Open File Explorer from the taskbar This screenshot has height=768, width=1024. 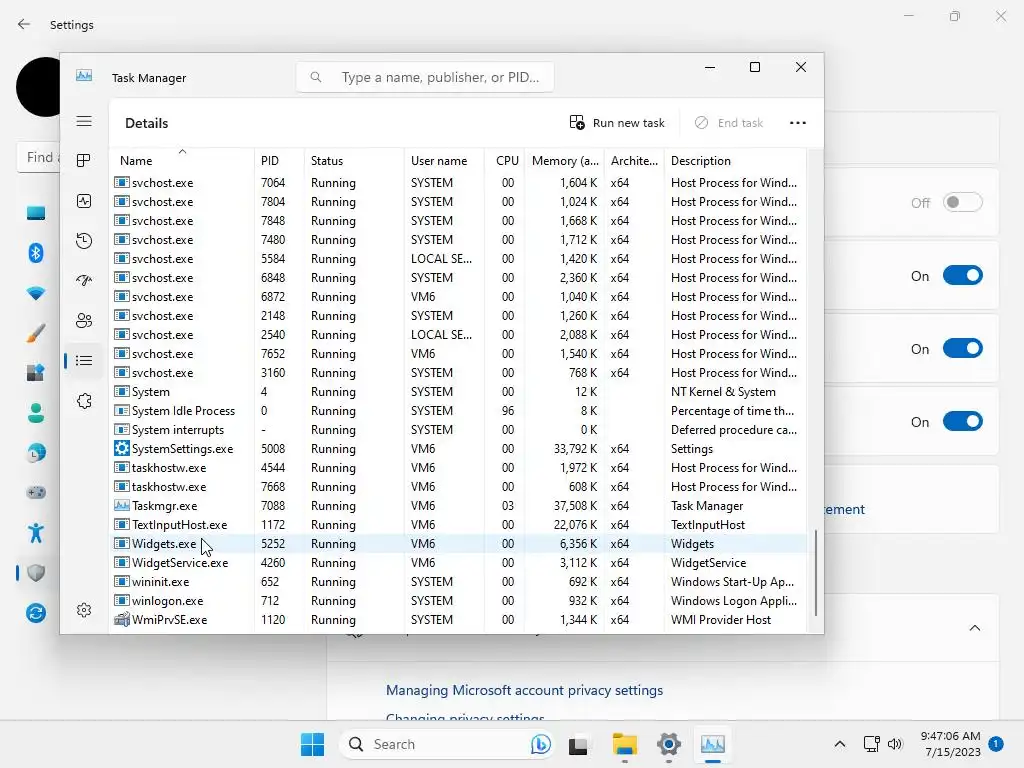coord(624,744)
